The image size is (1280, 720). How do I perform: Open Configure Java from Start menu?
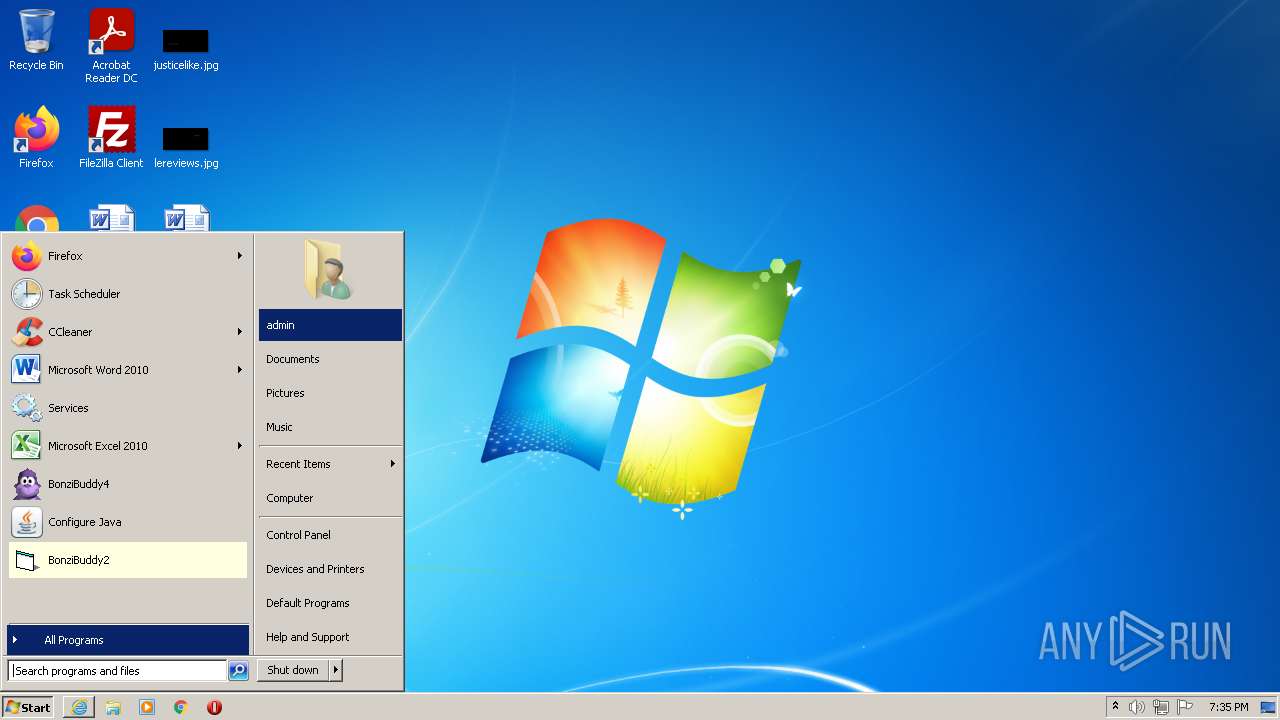pos(128,522)
